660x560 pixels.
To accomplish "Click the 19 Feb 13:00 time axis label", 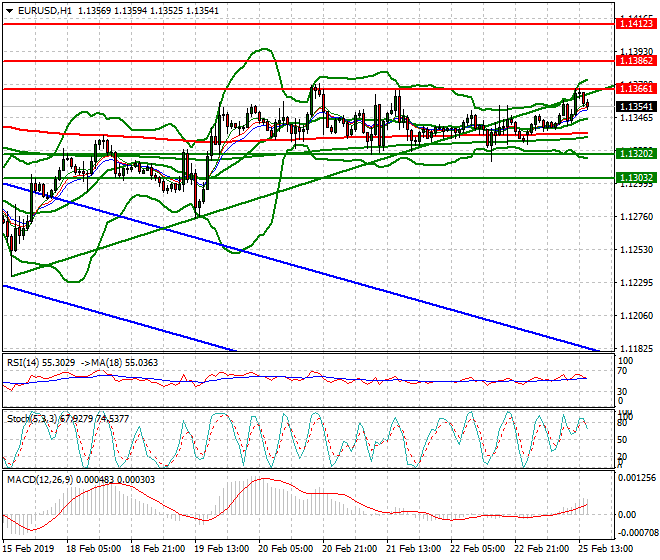I will (221, 549).
